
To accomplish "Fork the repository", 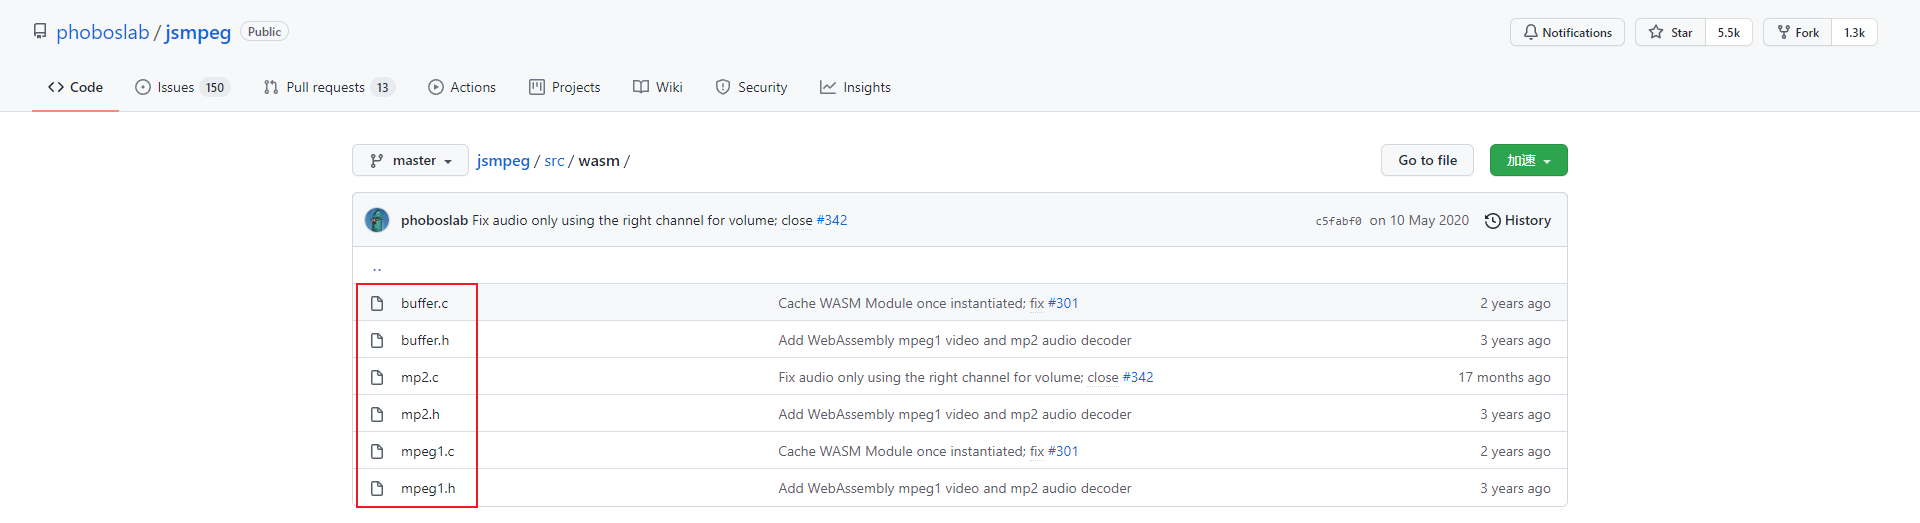I will click(1797, 32).
